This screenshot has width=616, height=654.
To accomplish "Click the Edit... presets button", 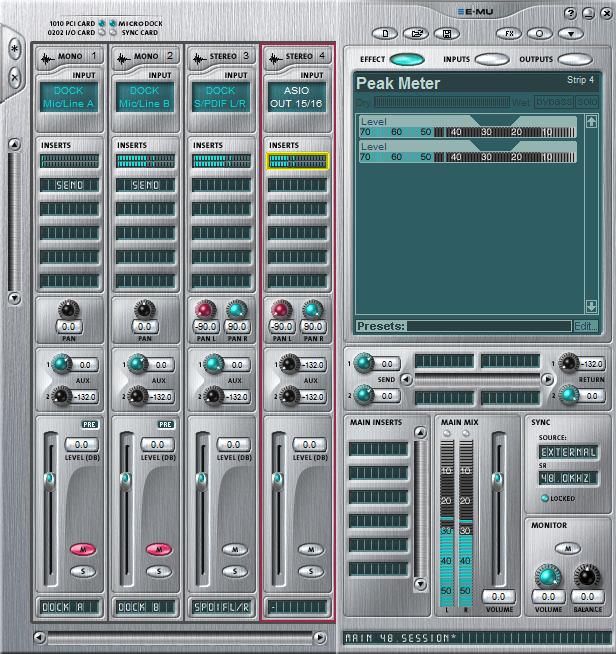I will [x=586, y=326].
